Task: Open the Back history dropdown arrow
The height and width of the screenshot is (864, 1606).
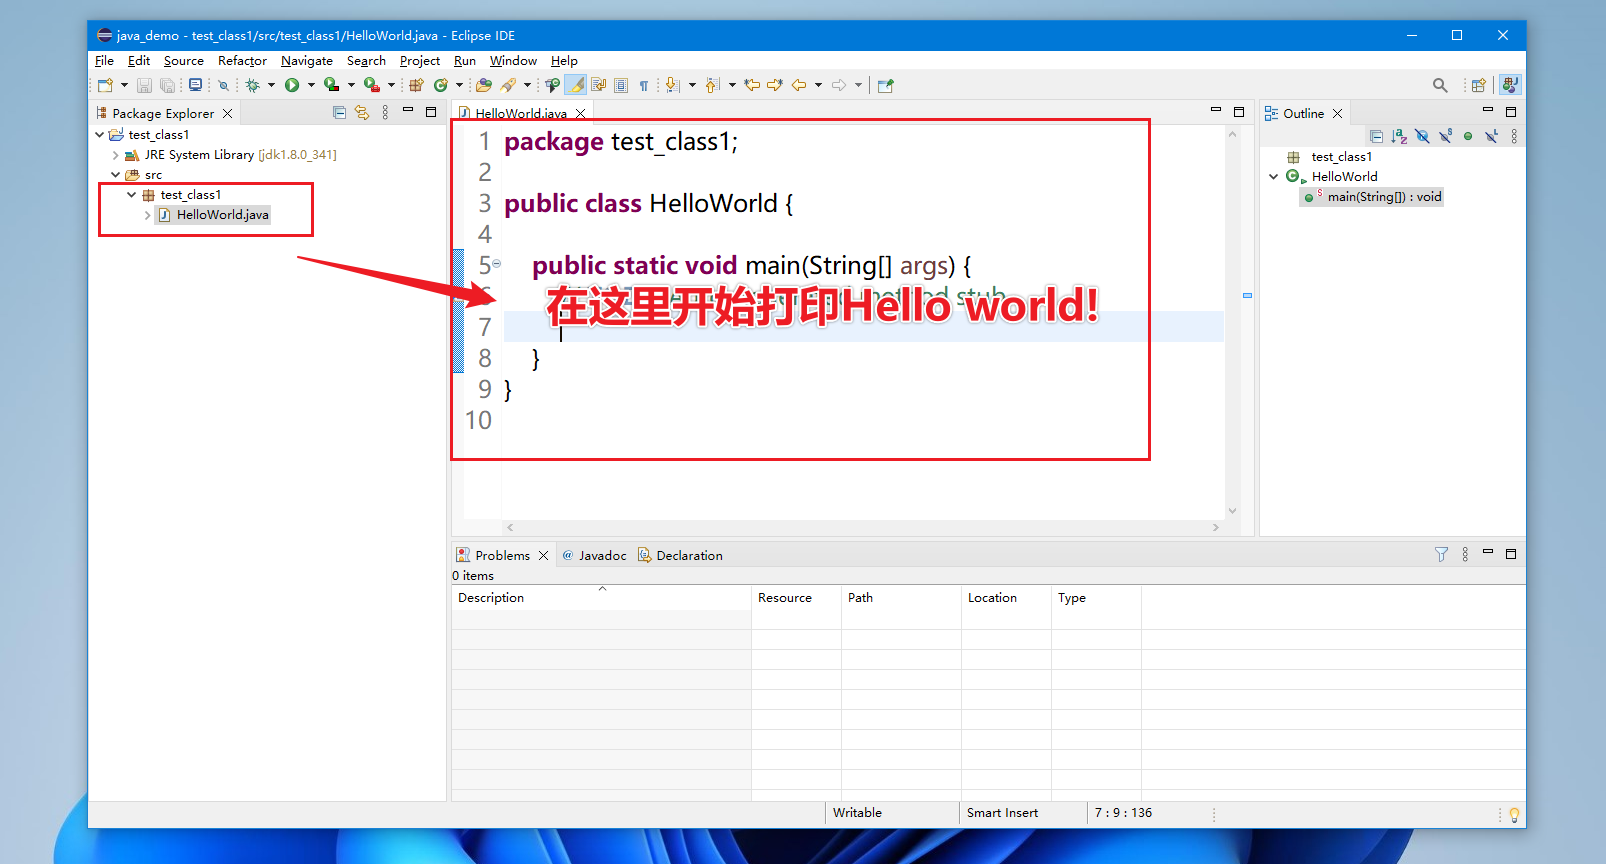Action: point(818,85)
